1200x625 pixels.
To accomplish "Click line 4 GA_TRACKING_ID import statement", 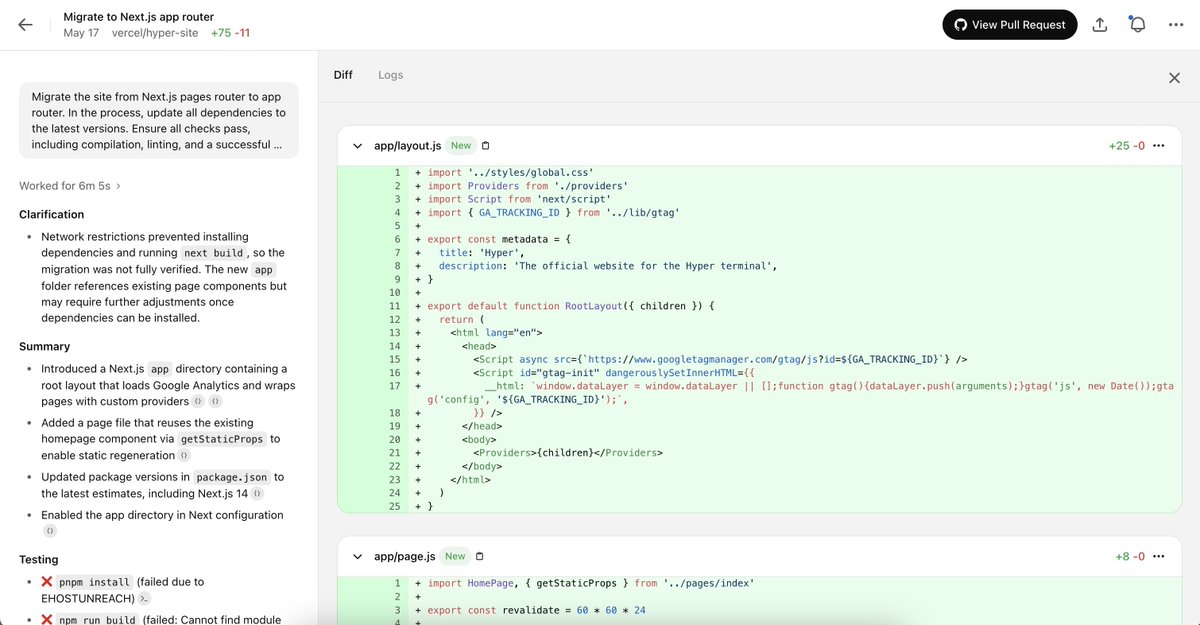I will tap(553, 212).
